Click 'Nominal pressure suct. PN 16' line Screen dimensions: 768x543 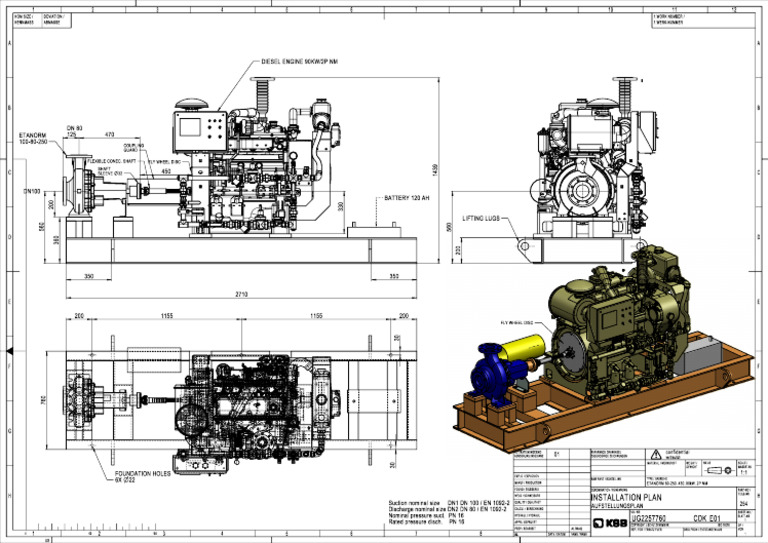tap(426, 516)
